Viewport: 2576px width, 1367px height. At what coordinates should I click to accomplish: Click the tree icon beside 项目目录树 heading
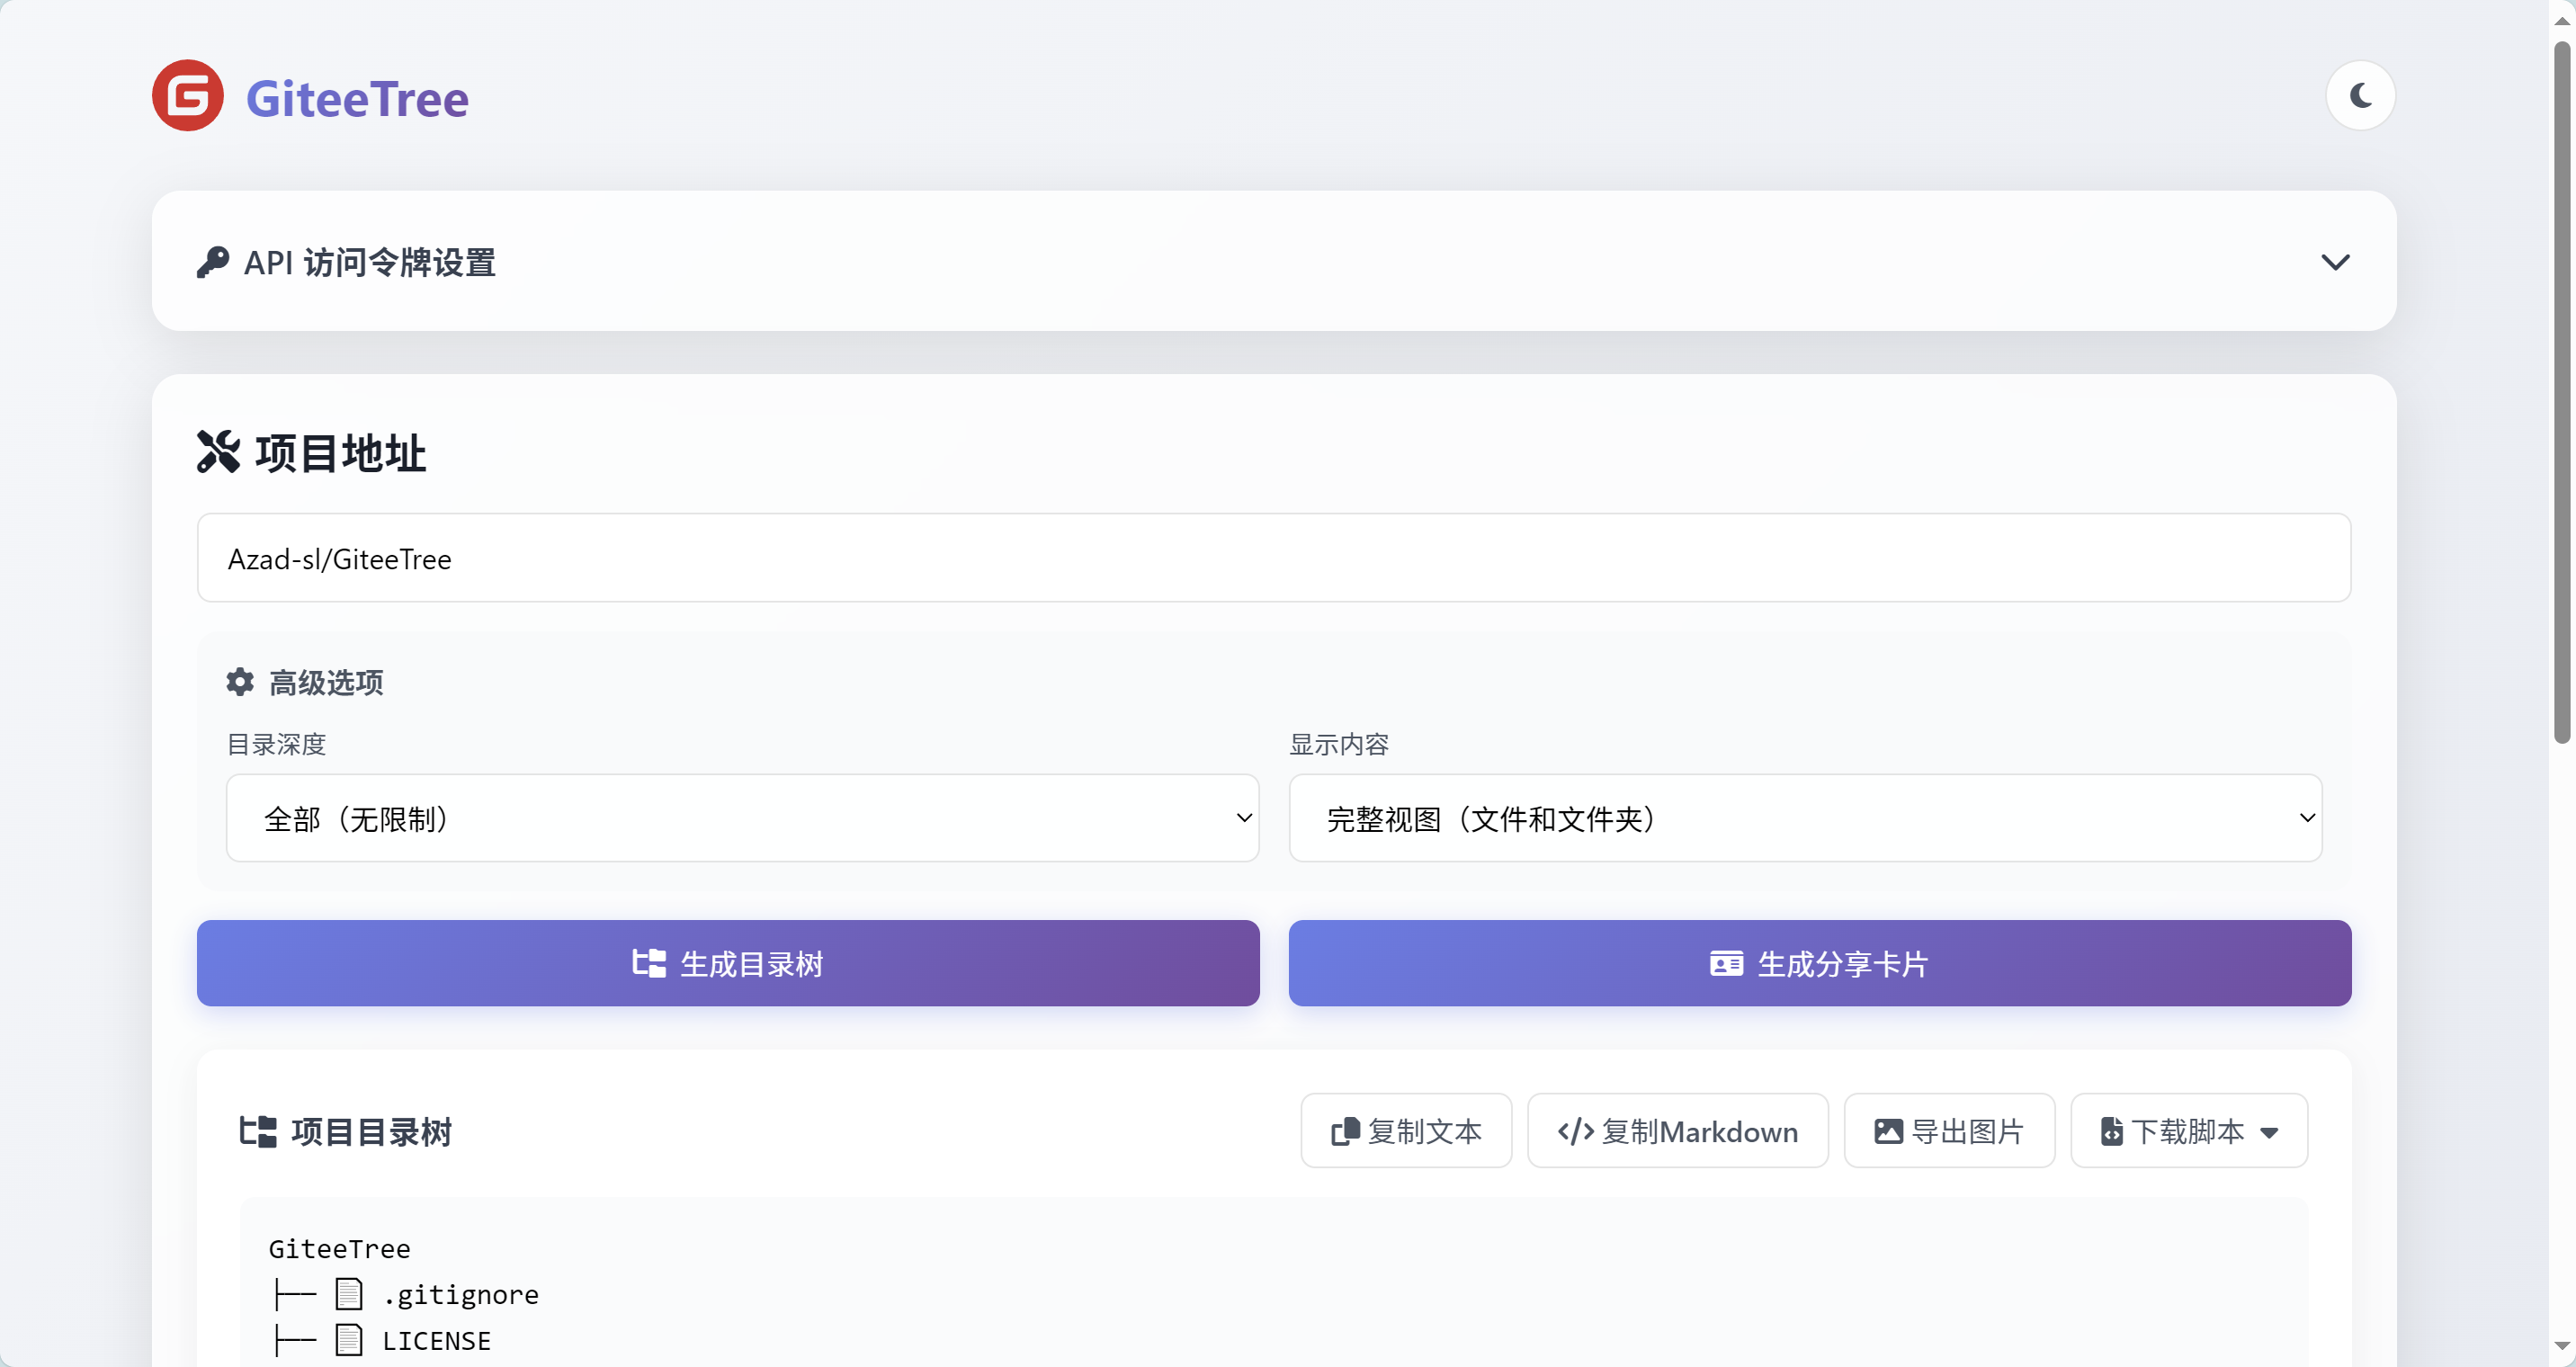point(258,1132)
